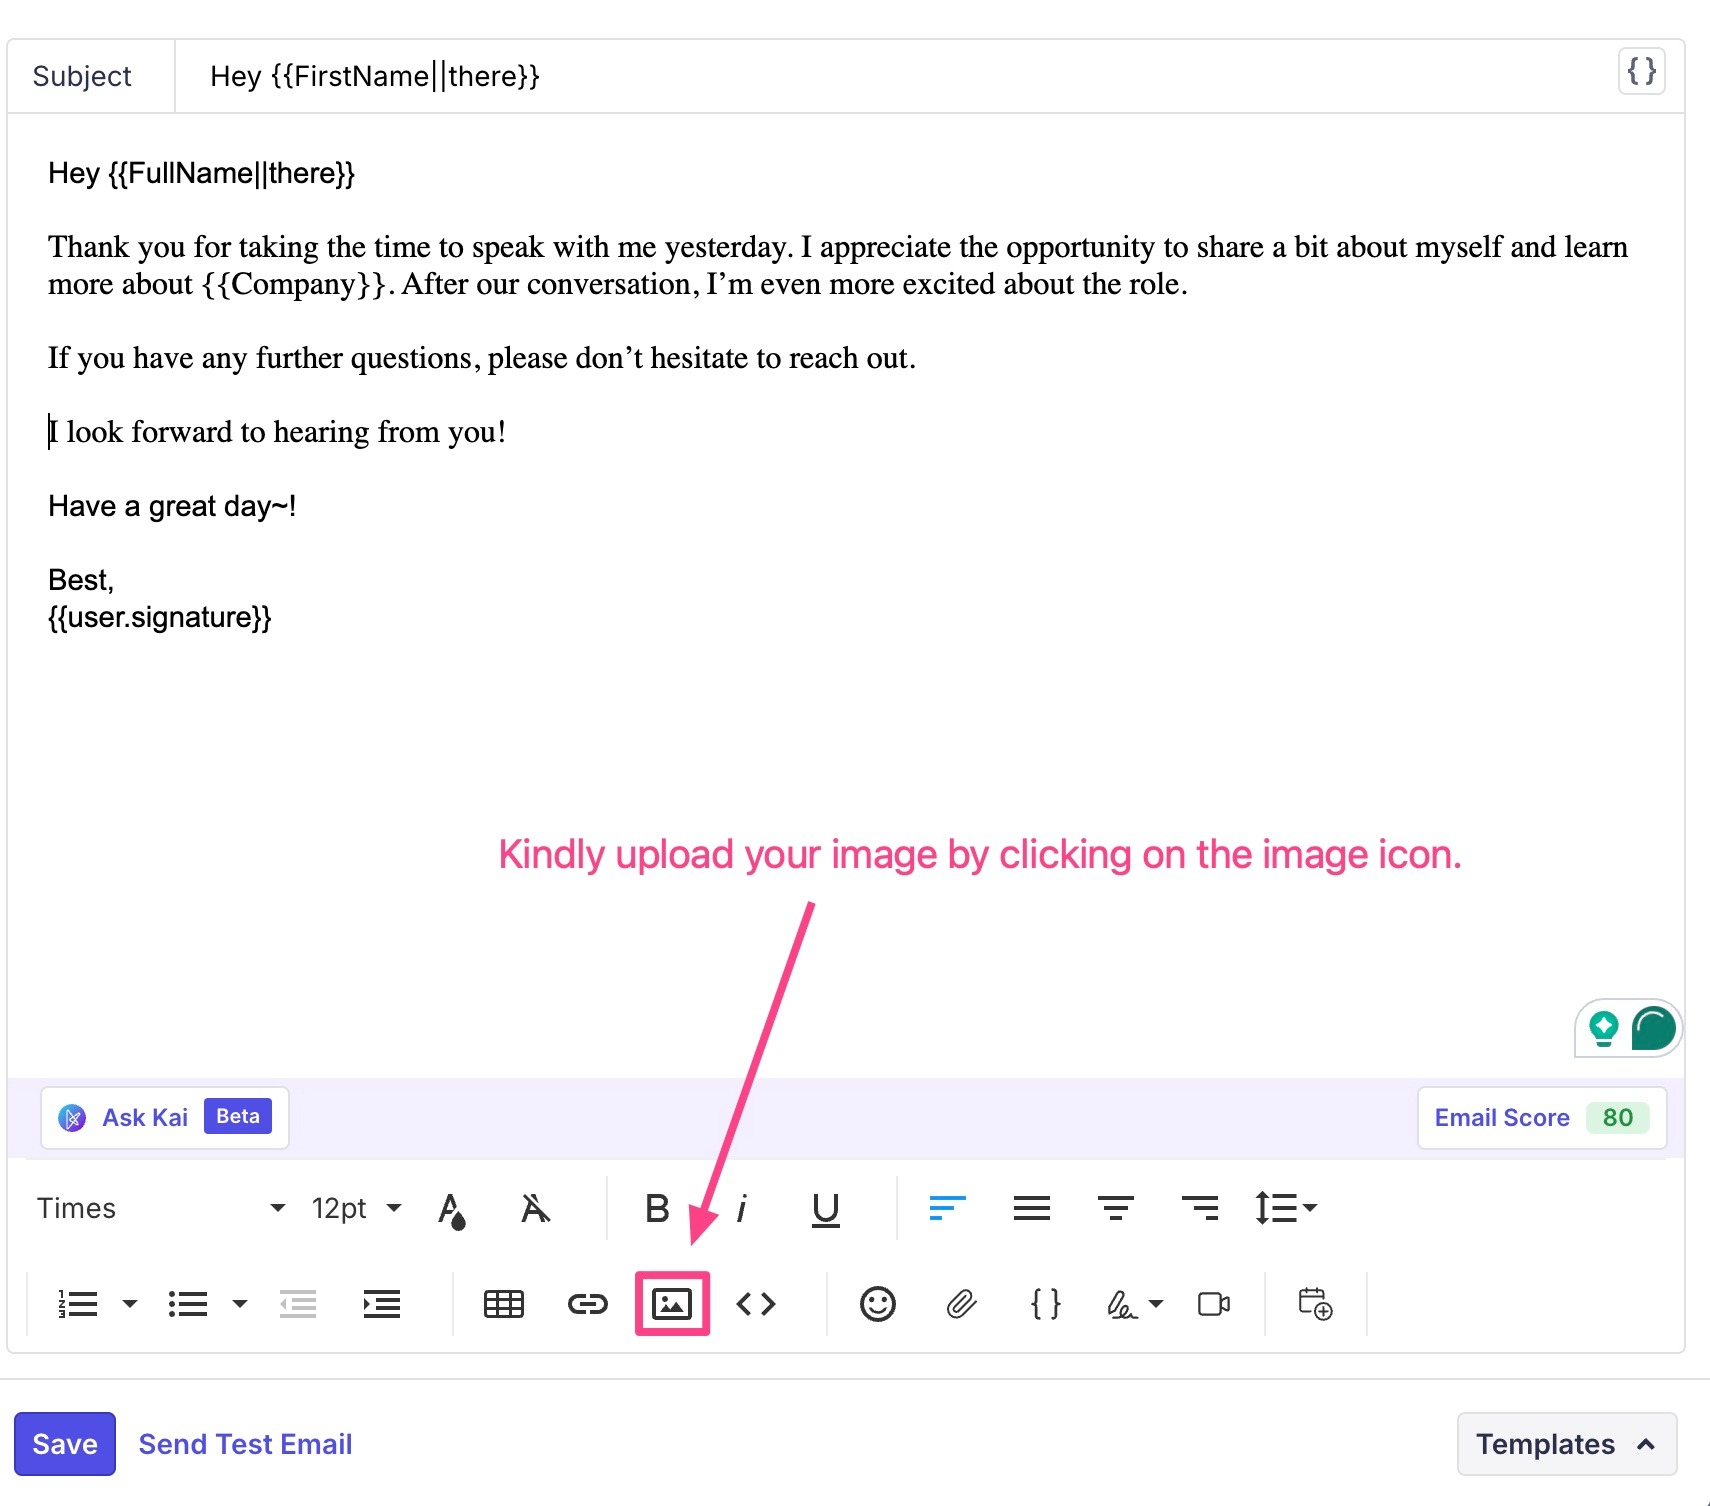Viewport: 1710px width, 1506px height.
Task: Open the source code view
Action: coord(756,1304)
